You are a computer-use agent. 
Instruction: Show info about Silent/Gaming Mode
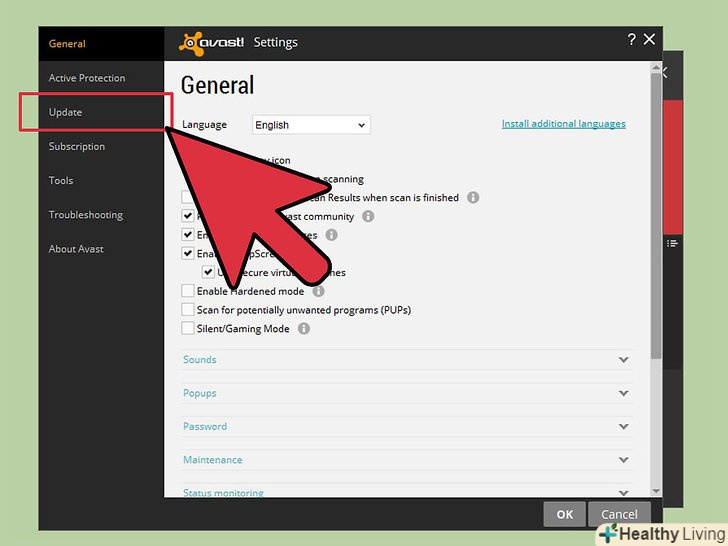click(x=304, y=329)
